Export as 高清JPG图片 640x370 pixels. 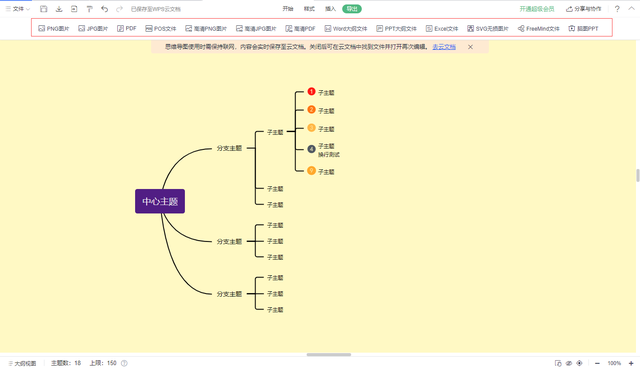pyautogui.click(x=256, y=29)
